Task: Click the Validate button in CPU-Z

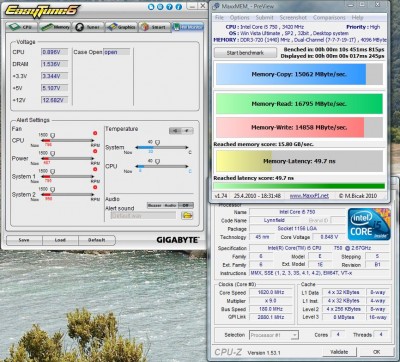Action: tap(339, 352)
